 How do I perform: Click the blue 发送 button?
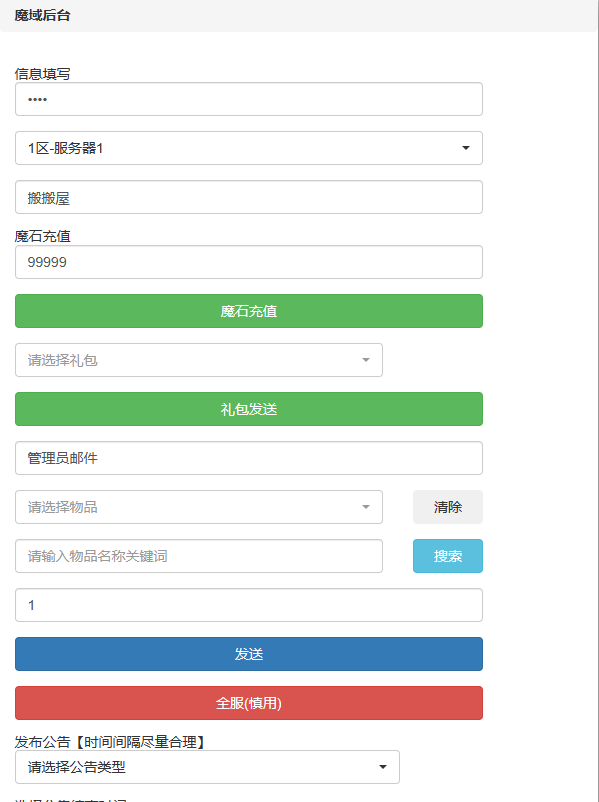[x=249, y=654]
